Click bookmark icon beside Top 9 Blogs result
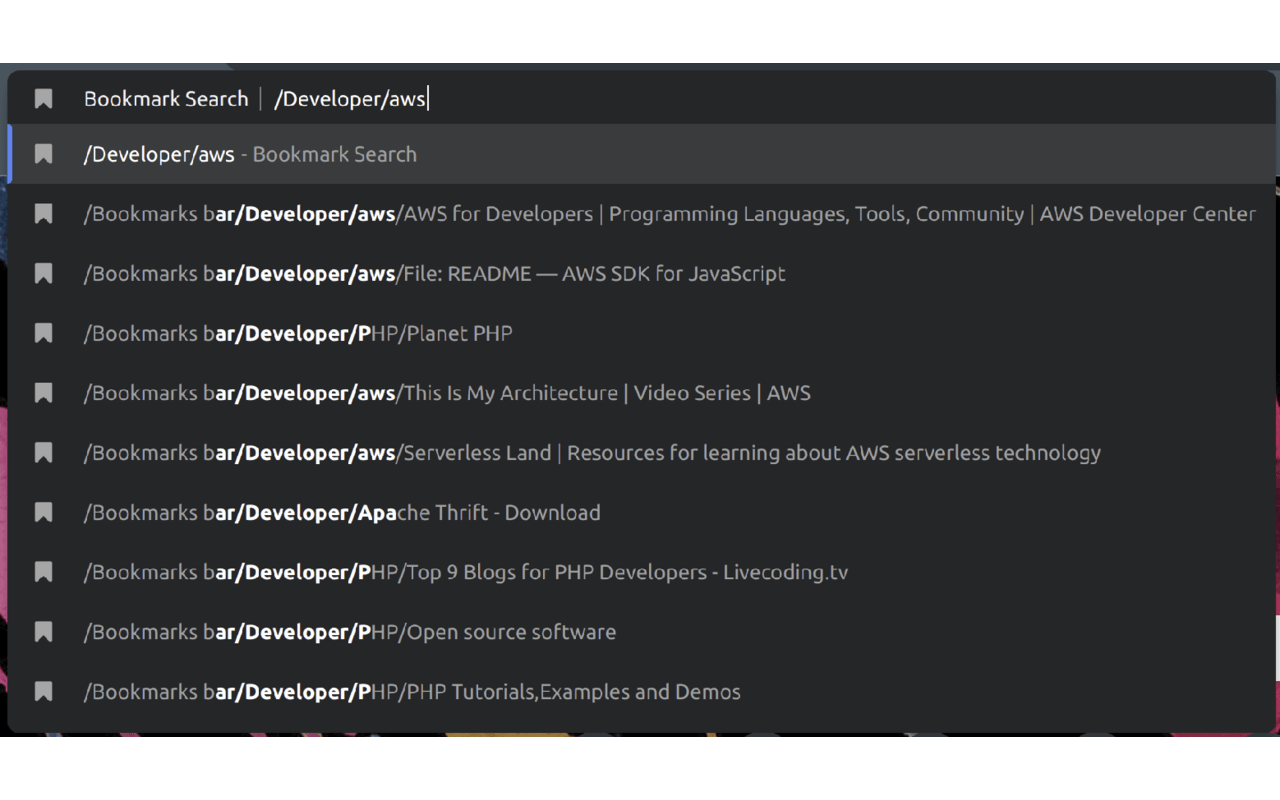The height and width of the screenshot is (800, 1280). tap(43, 572)
